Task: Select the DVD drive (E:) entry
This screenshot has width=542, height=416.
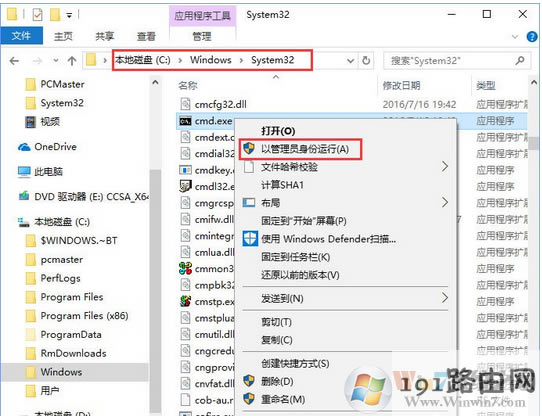Action: click(84, 196)
